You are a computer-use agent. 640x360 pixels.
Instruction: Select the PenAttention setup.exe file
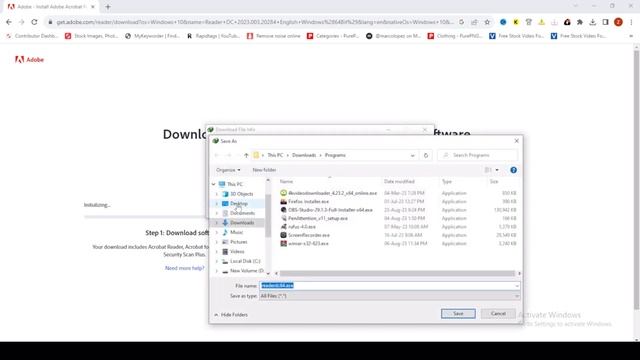click(318, 218)
